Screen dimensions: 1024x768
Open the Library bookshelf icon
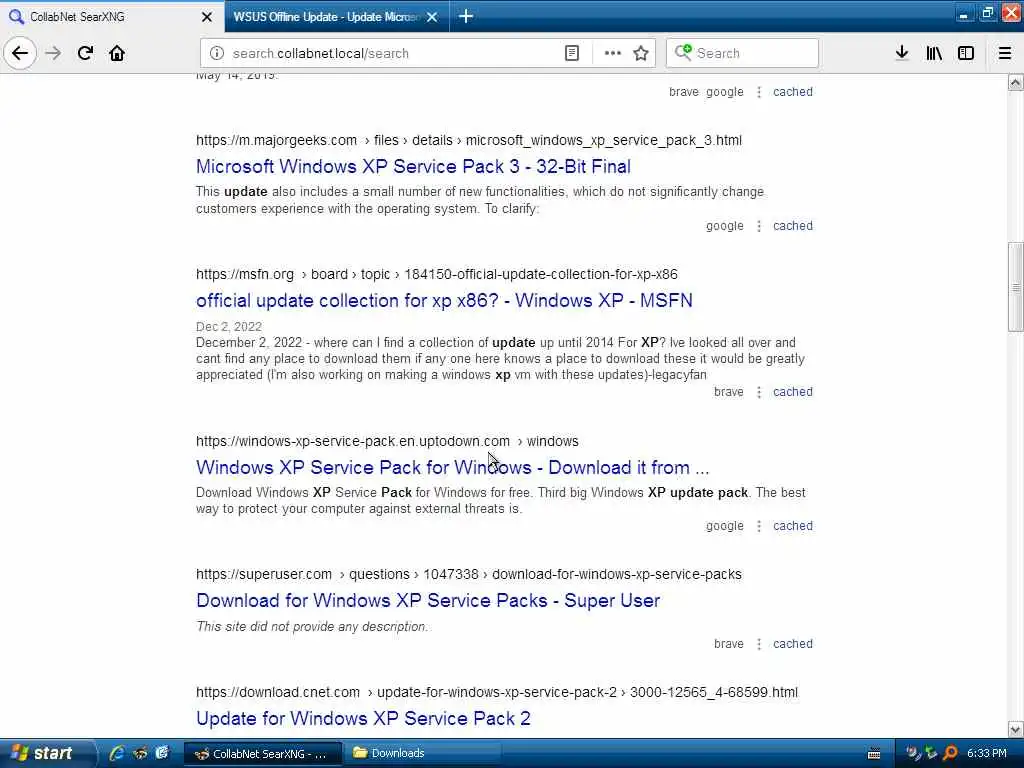934,53
